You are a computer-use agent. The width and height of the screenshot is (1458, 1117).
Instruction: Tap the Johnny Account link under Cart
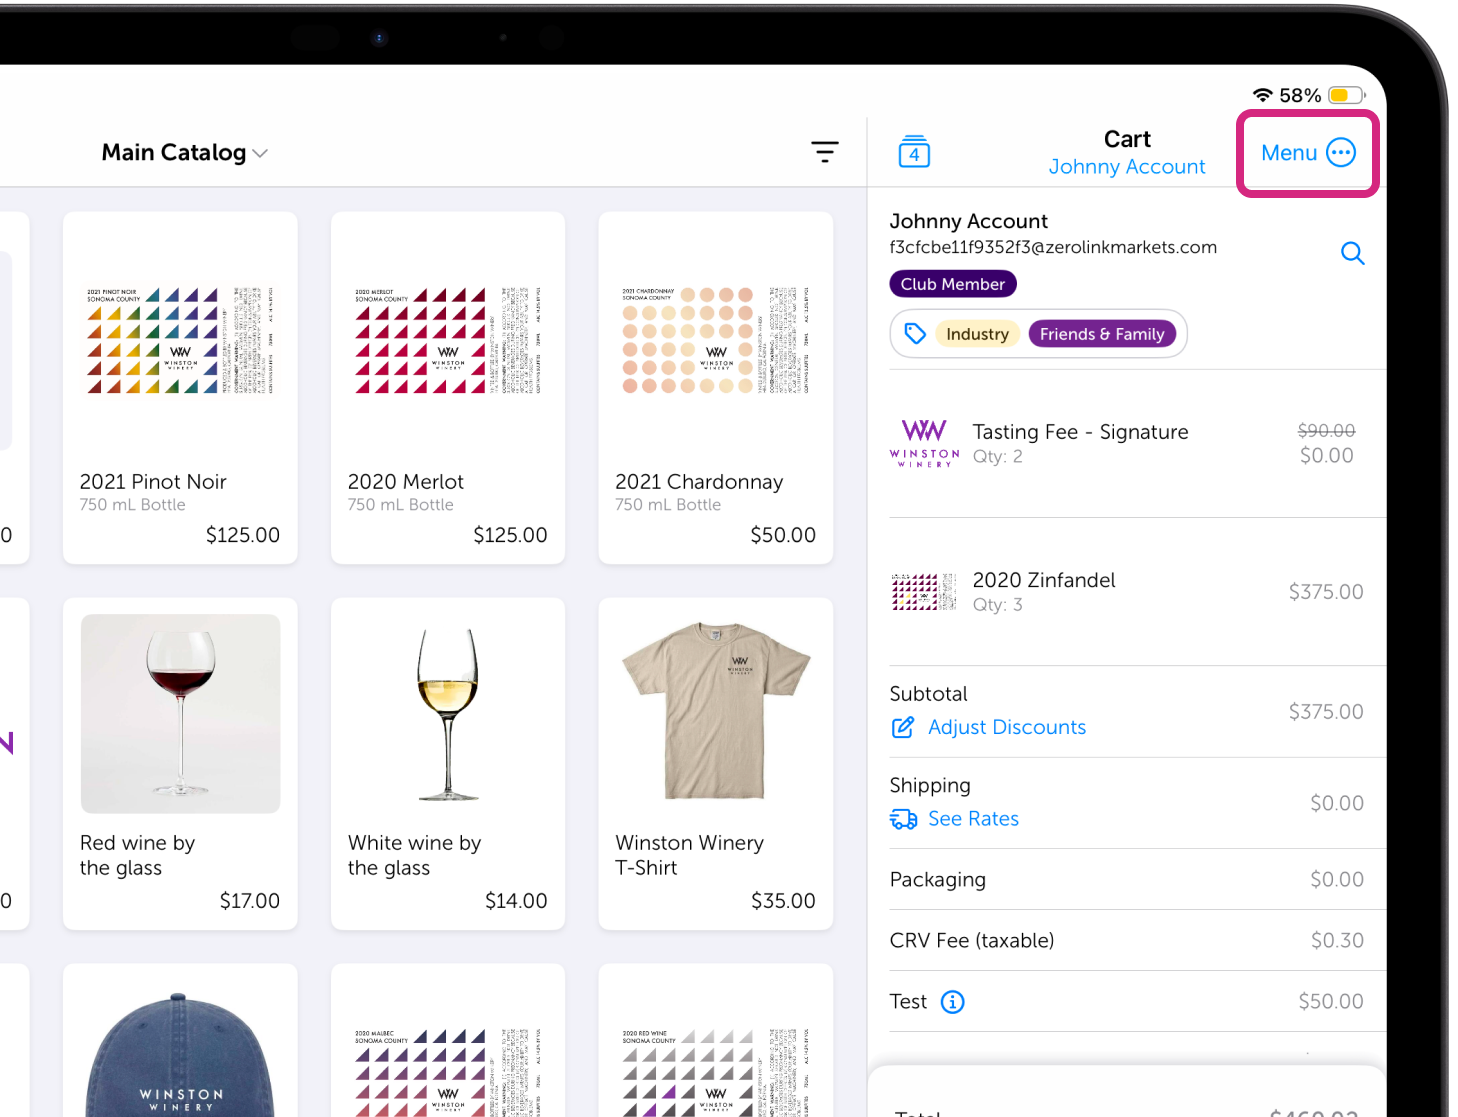pyautogui.click(x=1127, y=167)
